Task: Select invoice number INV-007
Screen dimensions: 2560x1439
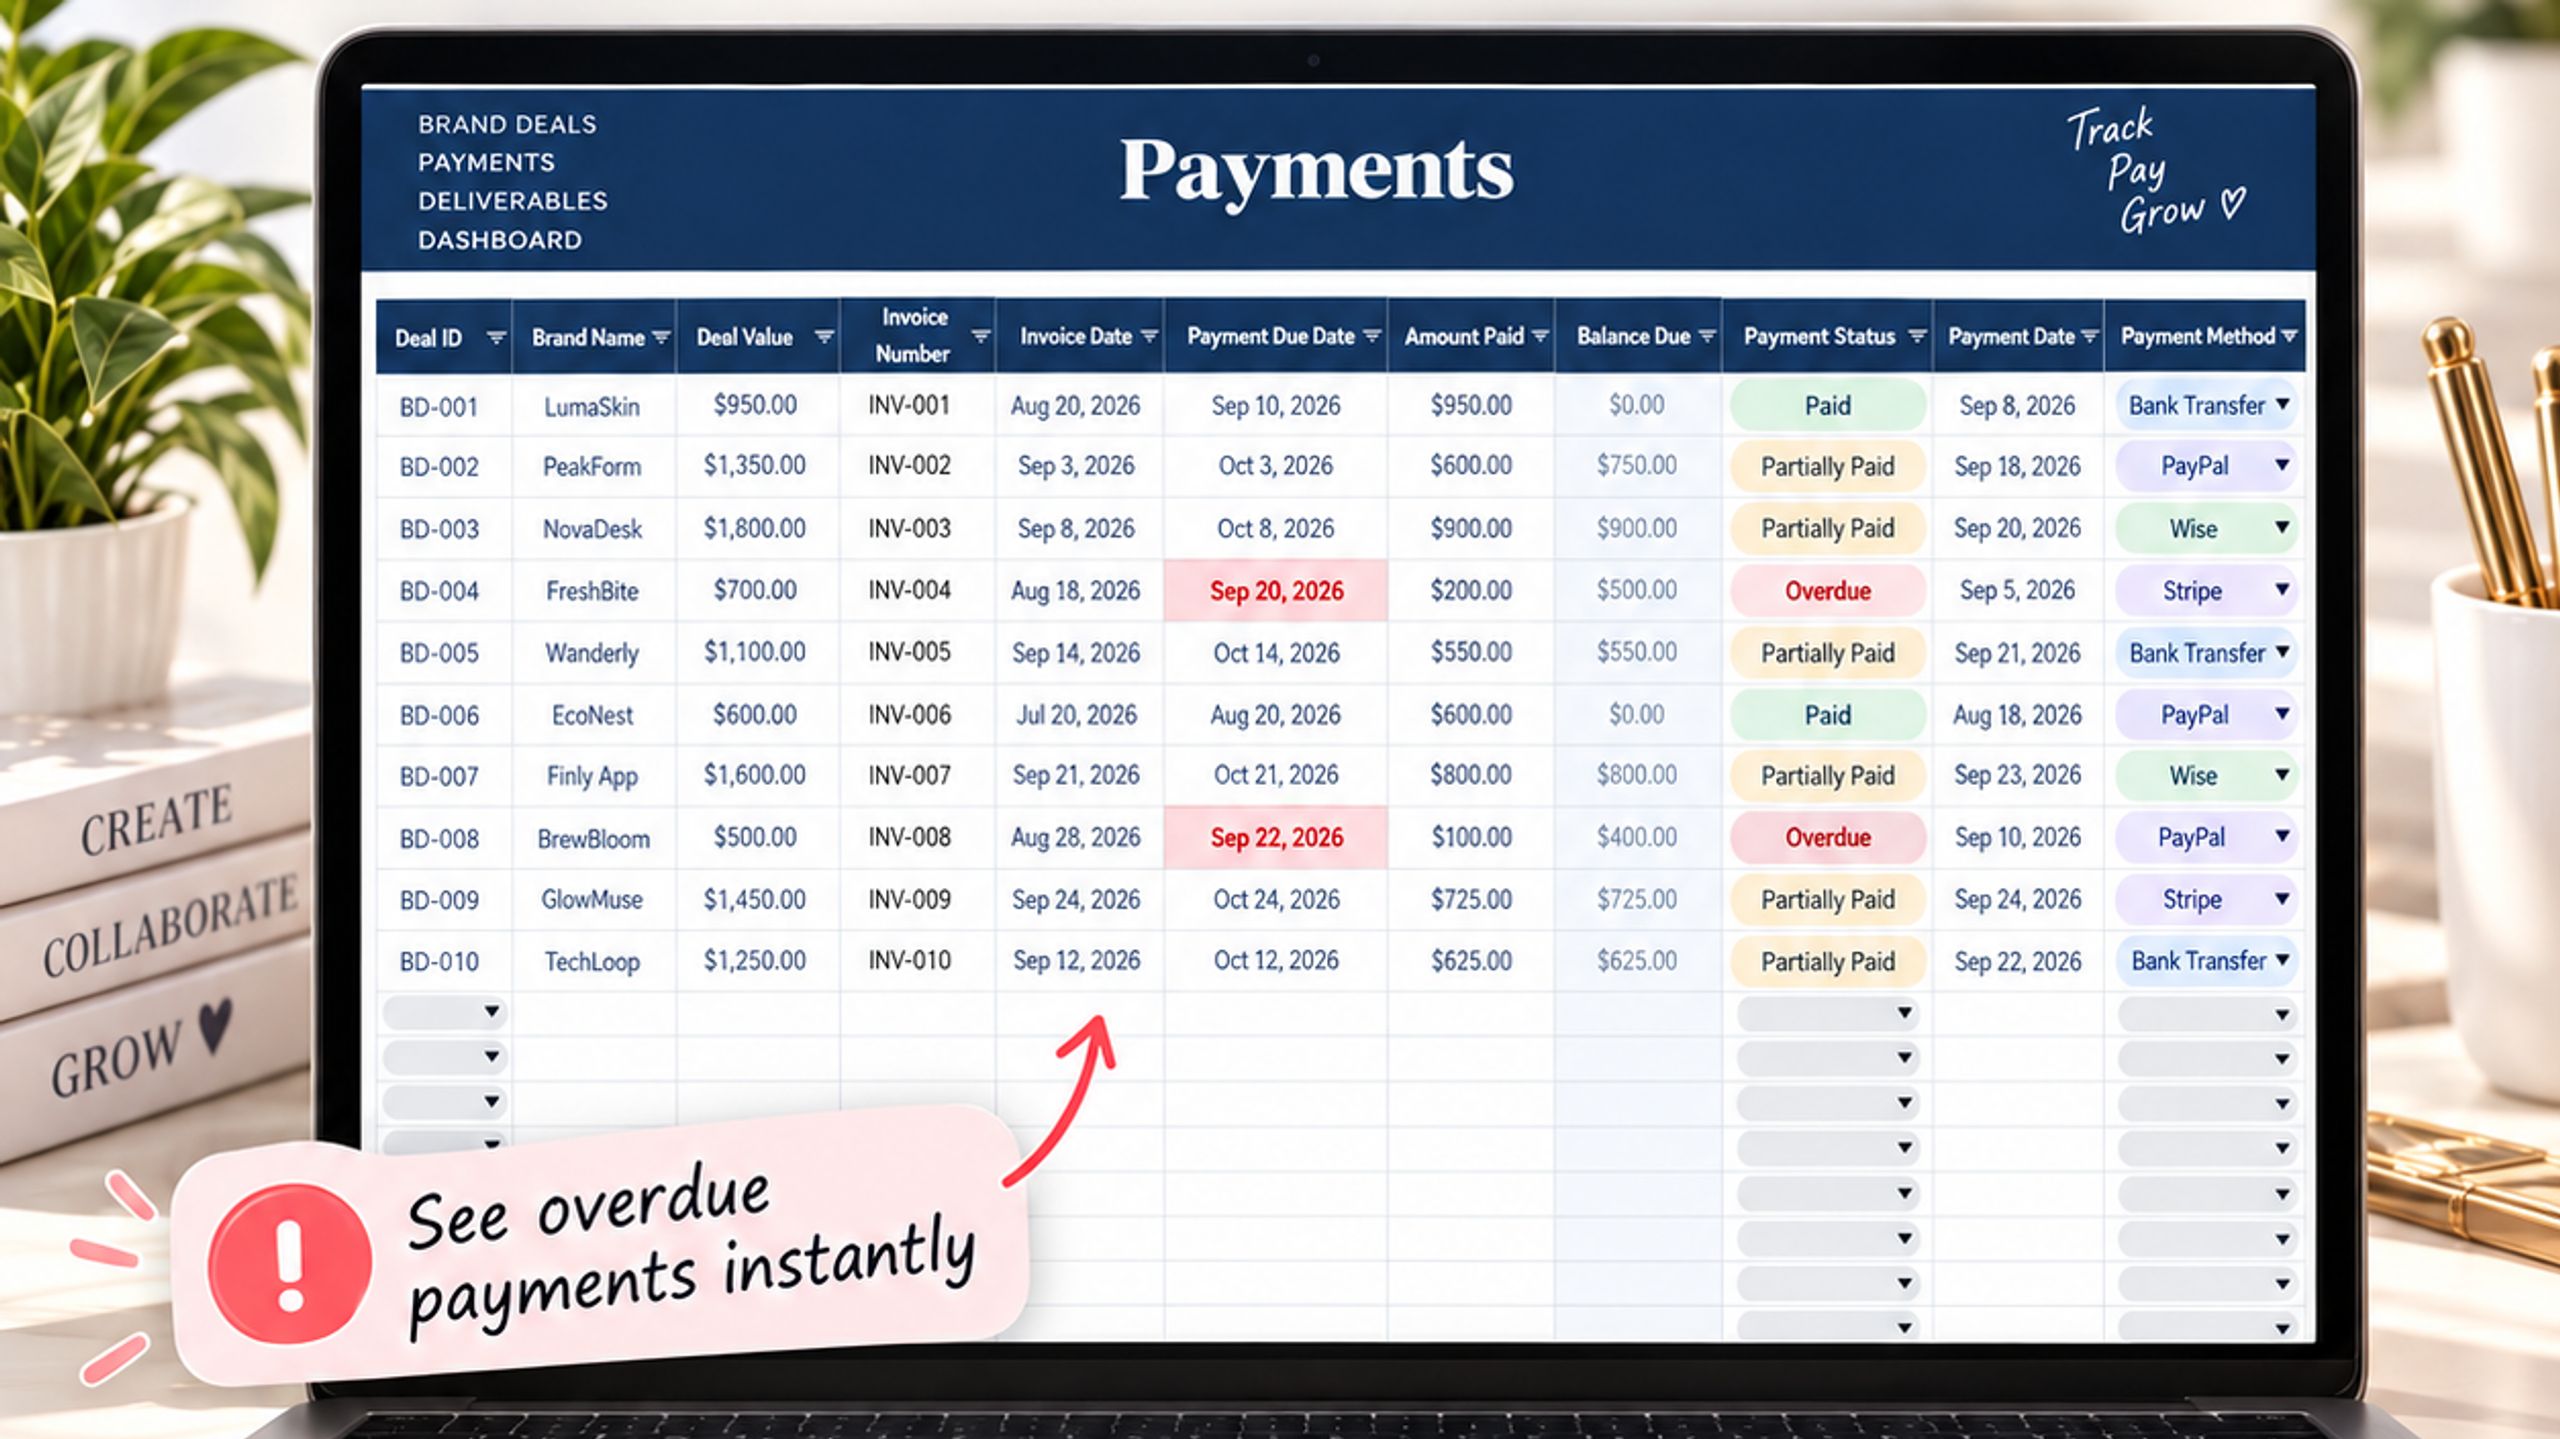Action: [909, 775]
